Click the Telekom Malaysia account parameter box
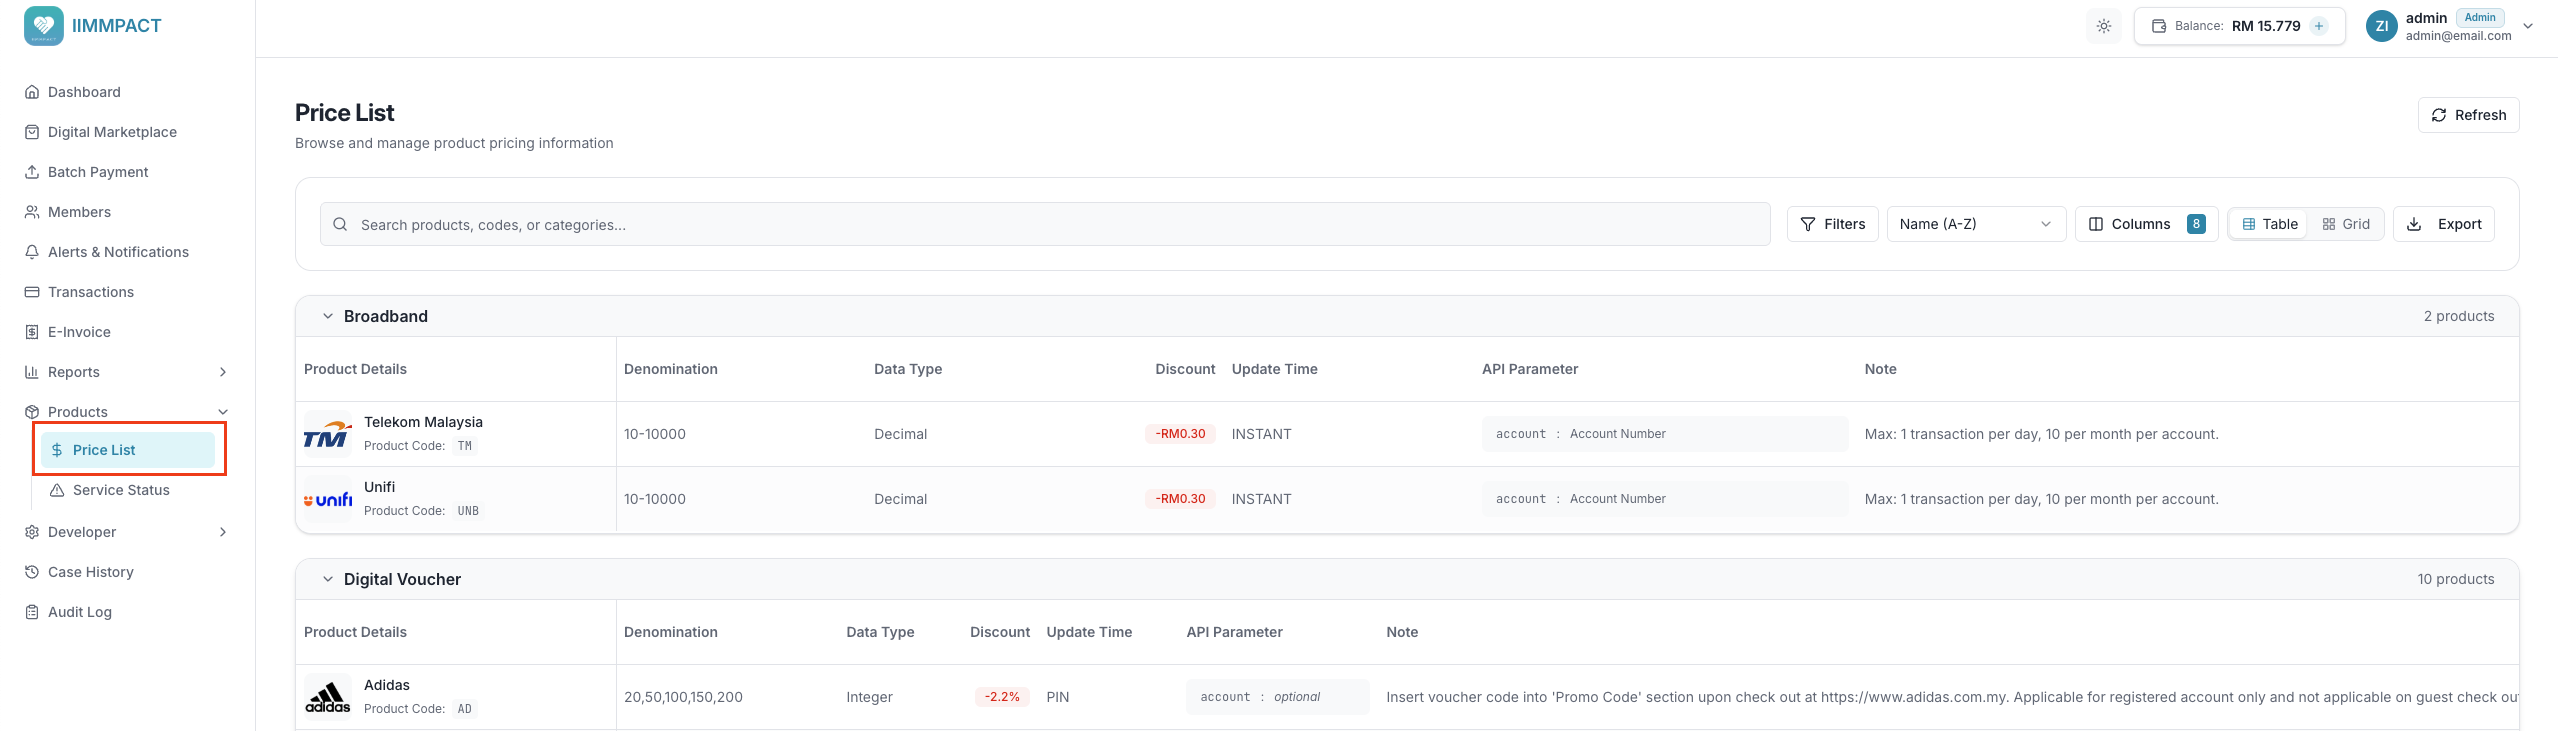The width and height of the screenshot is (2558, 731). coord(1665,434)
